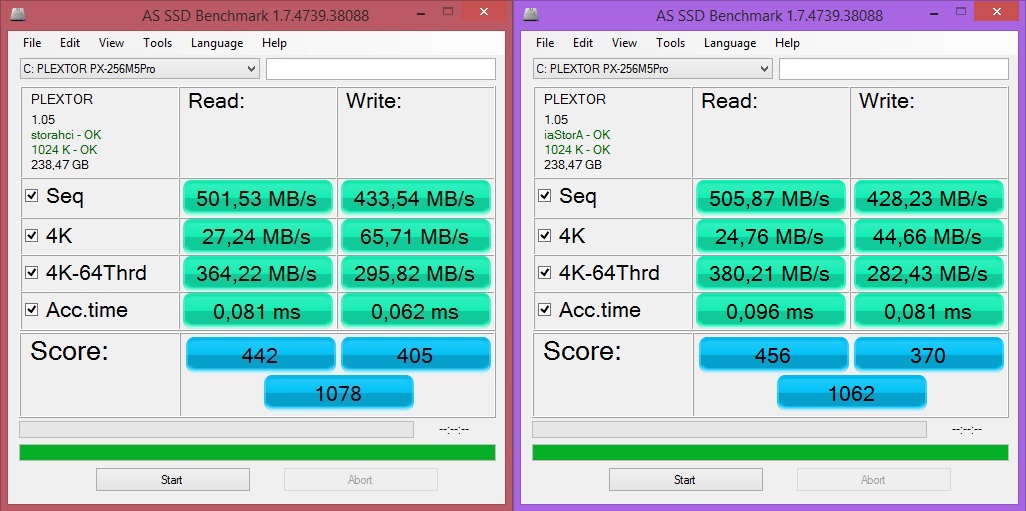This screenshot has height=511, width=1026.
Task: Click the 364,22 MB/s result
Action: (x=258, y=273)
